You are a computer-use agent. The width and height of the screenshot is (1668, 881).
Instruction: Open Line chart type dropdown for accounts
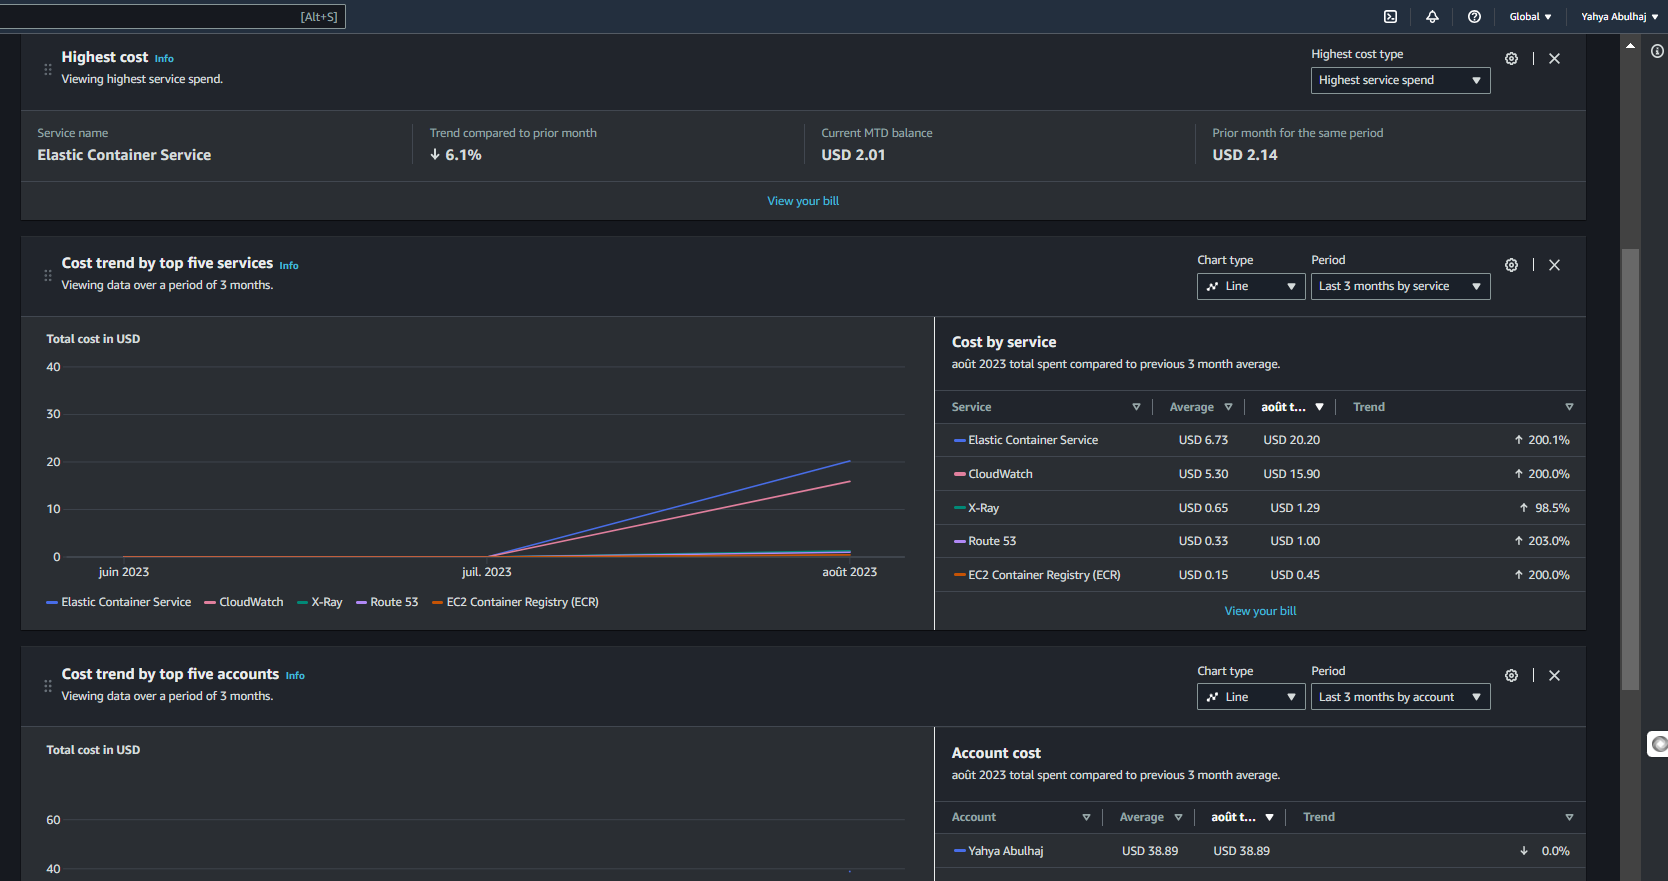click(1251, 697)
